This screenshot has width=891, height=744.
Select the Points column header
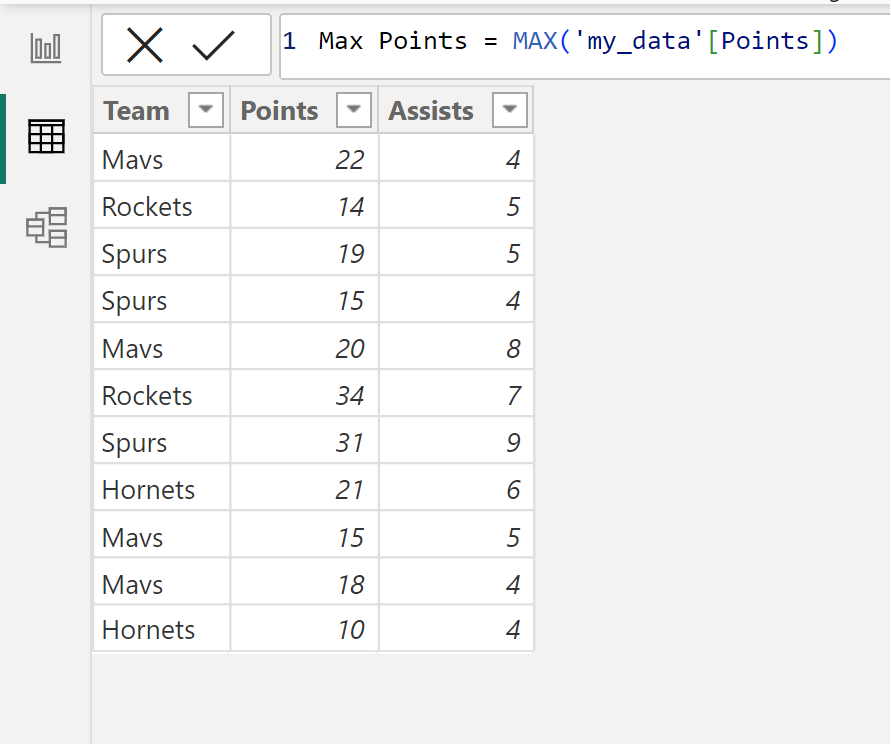[279, 110]
